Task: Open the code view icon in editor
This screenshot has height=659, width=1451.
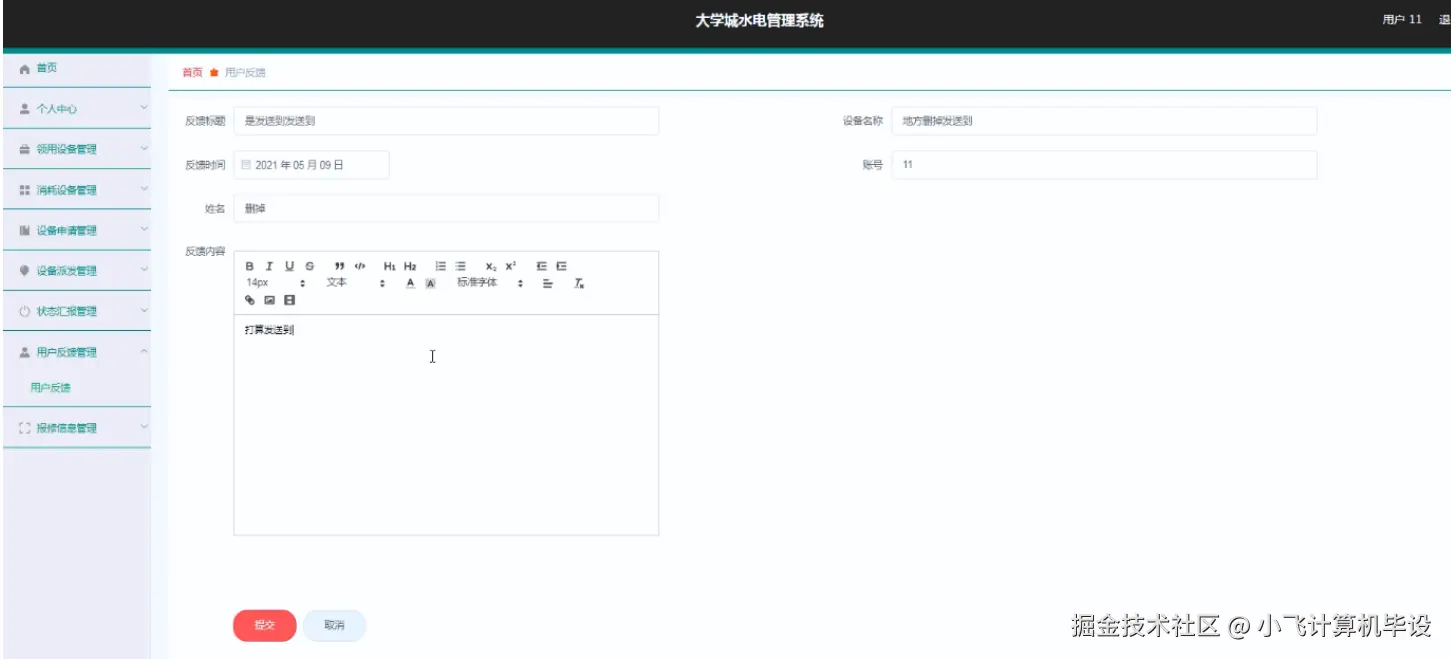Action: pos(361,266)
